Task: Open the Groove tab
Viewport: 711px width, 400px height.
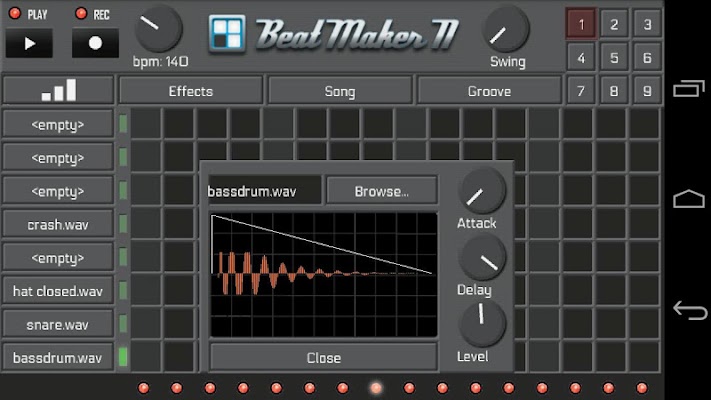Action: click(489, 91)
